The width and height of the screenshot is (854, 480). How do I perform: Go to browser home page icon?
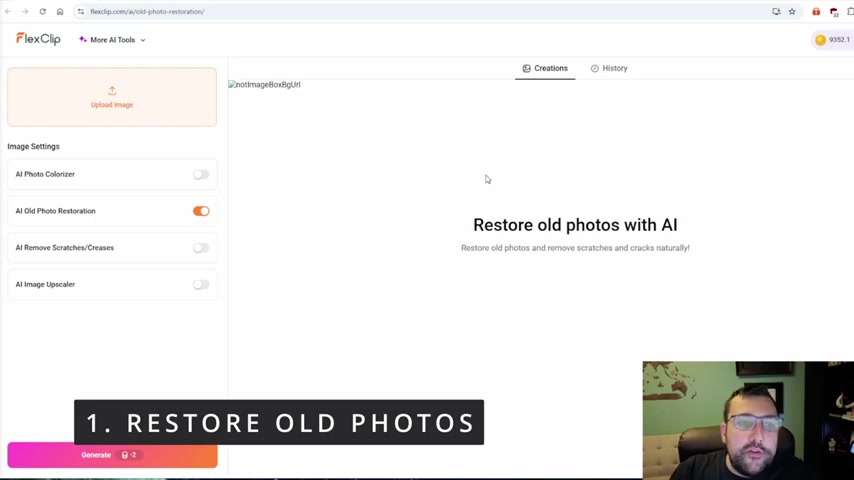tap(60, 12)
